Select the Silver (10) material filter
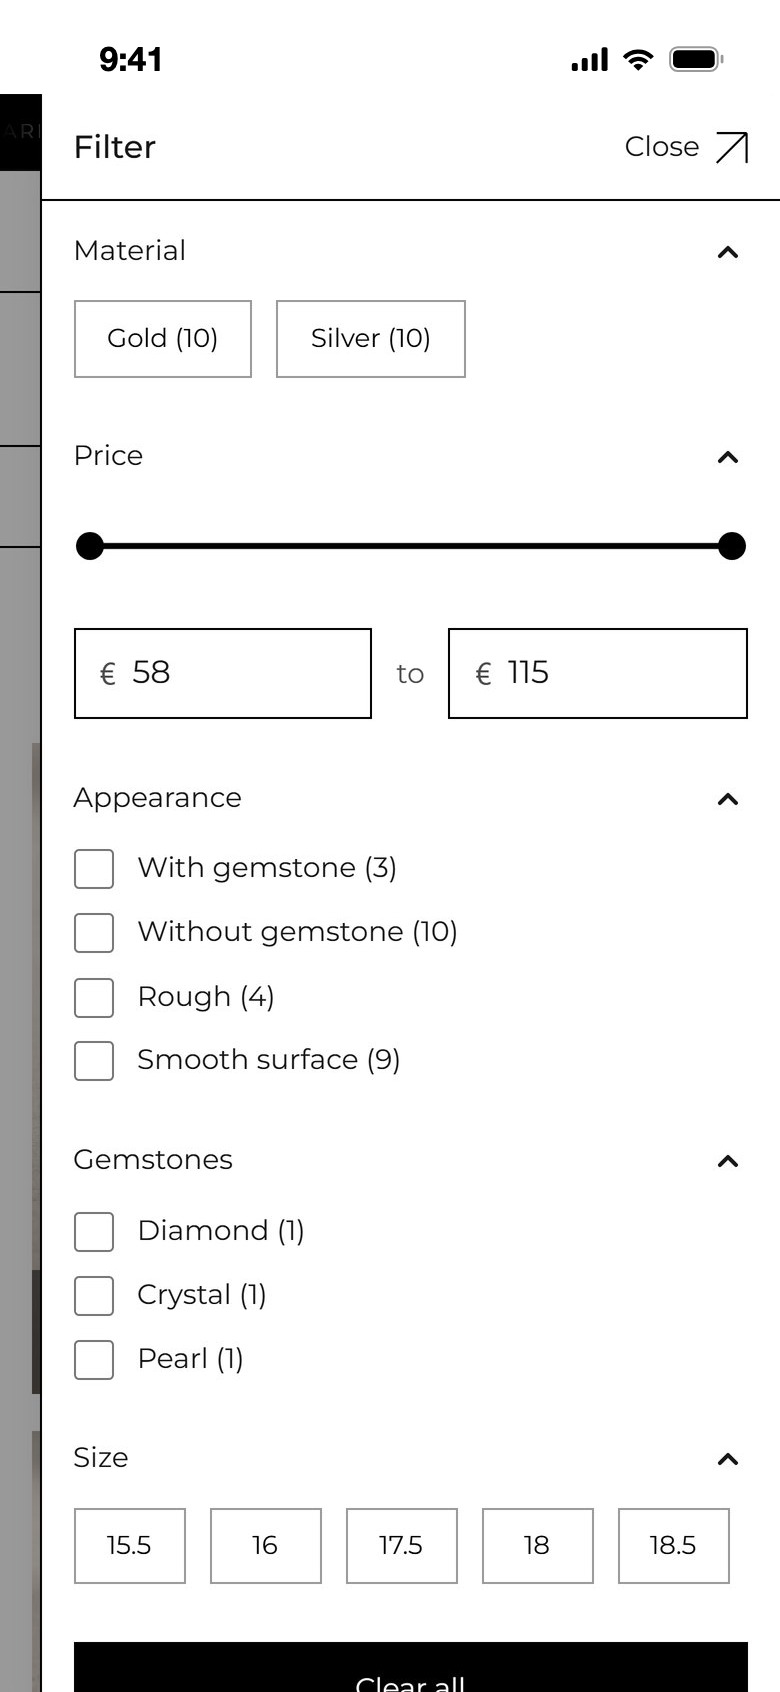Image resolution: width=780 pixels, height=1692 pixels. (371, 339)
